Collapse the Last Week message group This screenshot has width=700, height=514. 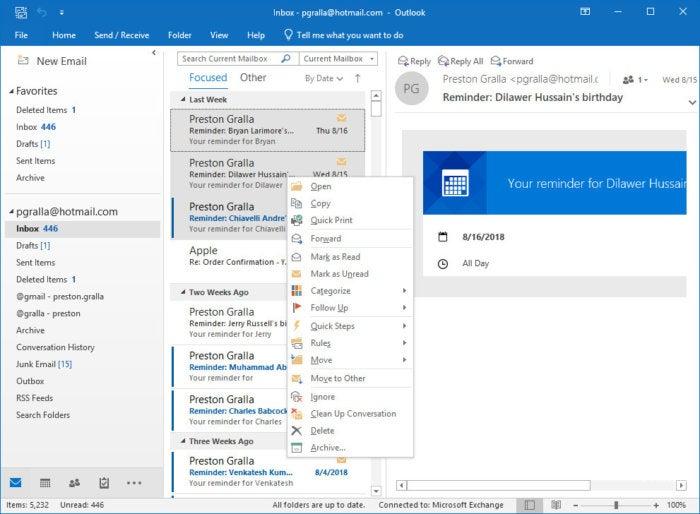(181, 100)
